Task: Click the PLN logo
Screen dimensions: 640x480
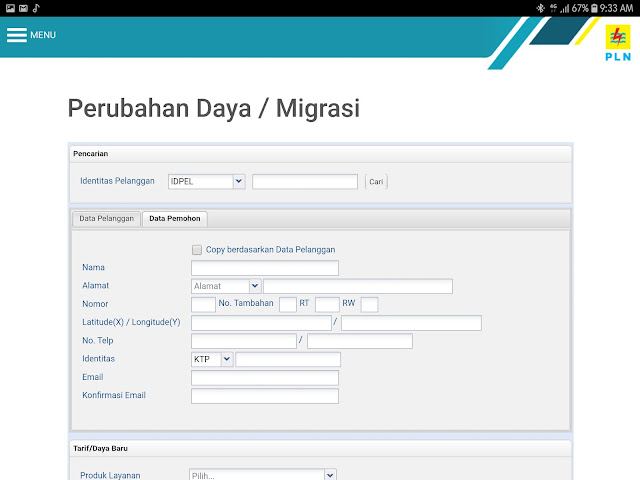Action: 618,42
